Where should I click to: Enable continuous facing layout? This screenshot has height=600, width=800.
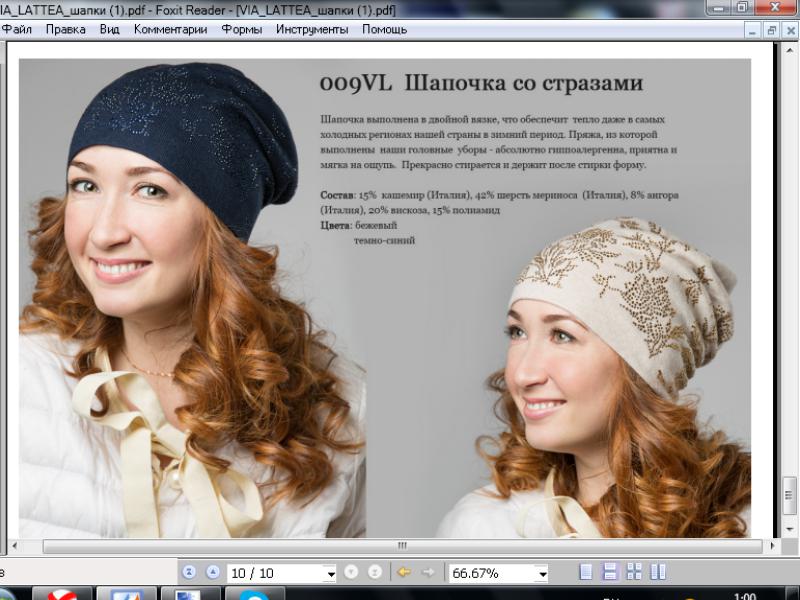tap(657, 572)
